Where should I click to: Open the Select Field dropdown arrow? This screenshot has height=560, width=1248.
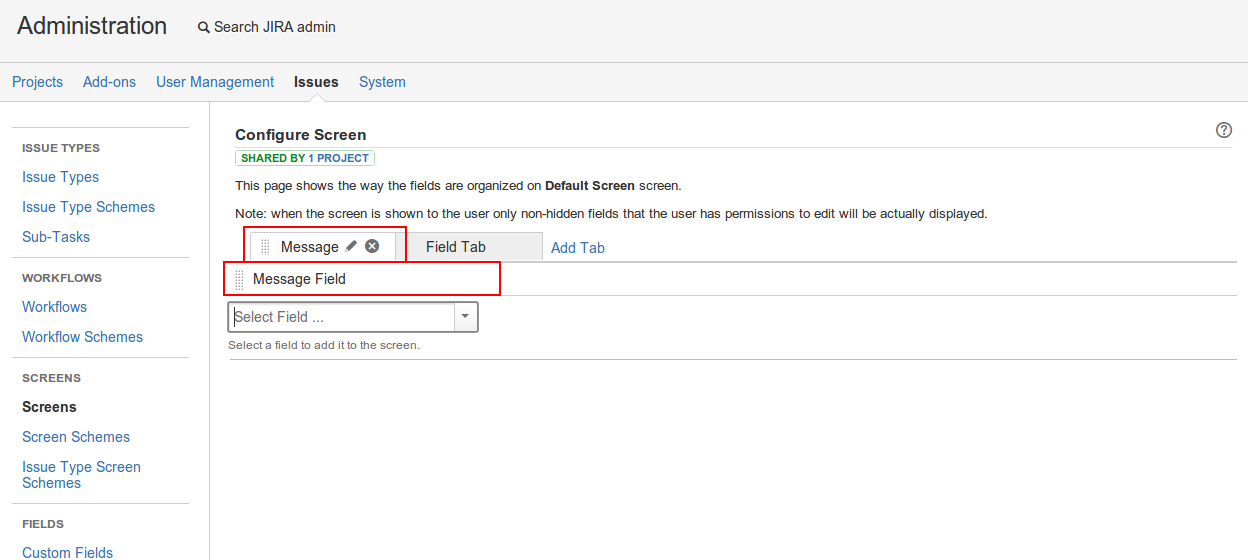tap(466, 317)
